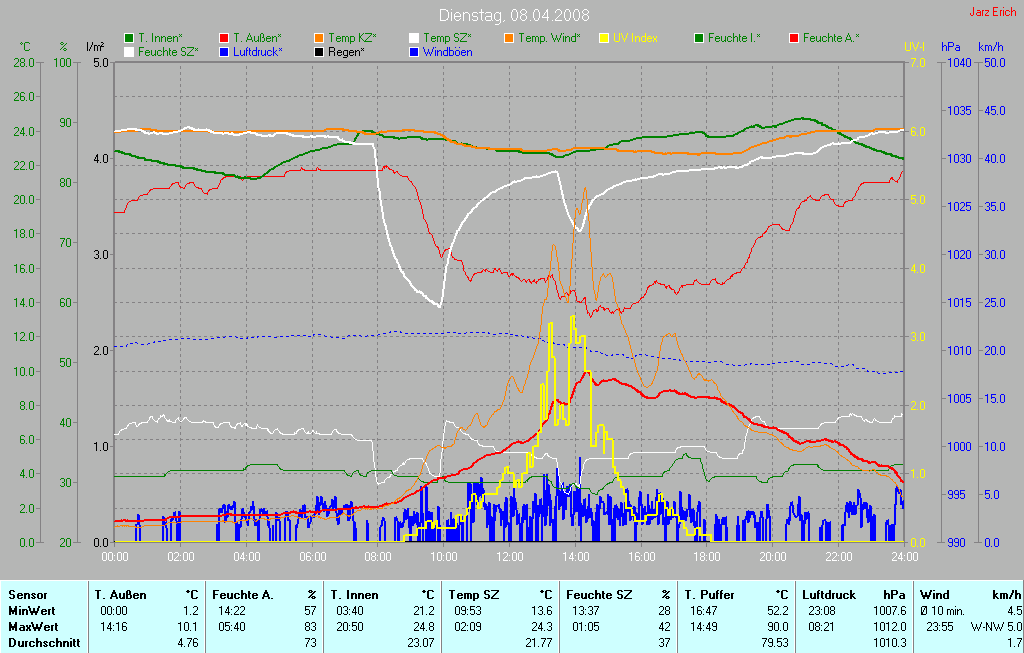Click the Feuchte SZ legend label
The width and height of the screenshot is (1024, 653).
[168, 51]
